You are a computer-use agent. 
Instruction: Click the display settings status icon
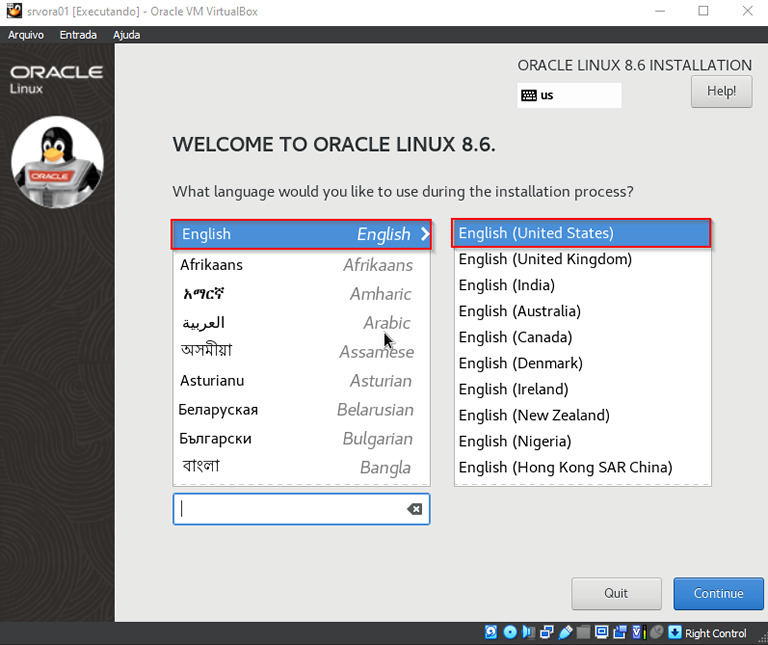[601, 632]
